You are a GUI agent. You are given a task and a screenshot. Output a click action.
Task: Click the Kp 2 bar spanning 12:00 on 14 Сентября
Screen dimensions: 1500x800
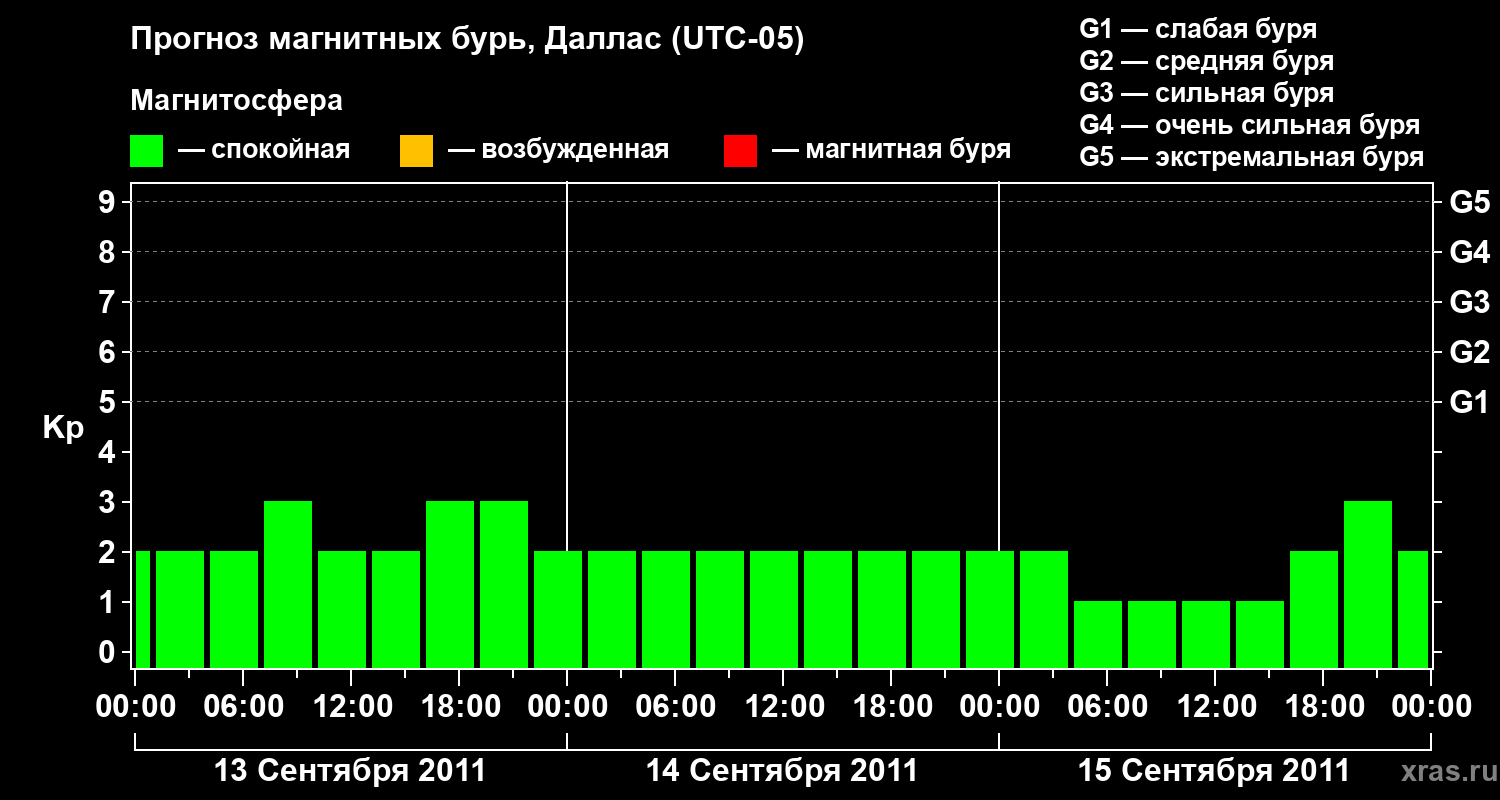774,609
